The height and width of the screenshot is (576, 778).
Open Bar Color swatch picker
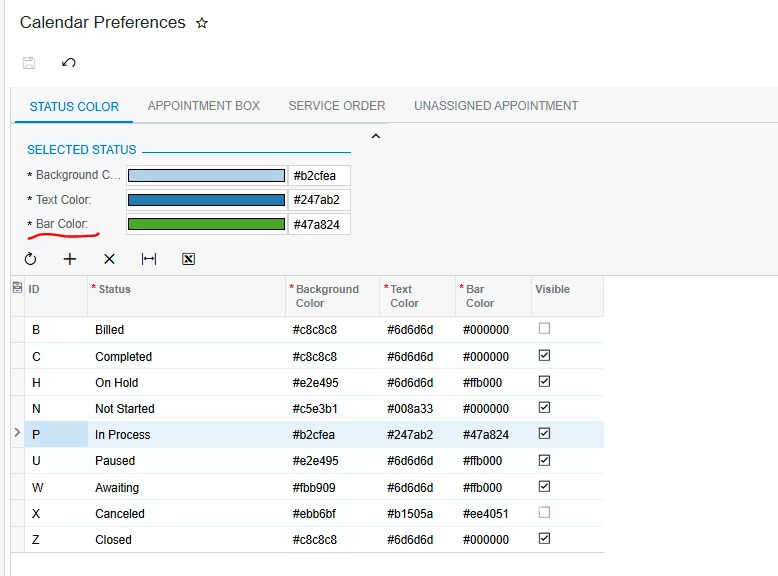[206, 224]
